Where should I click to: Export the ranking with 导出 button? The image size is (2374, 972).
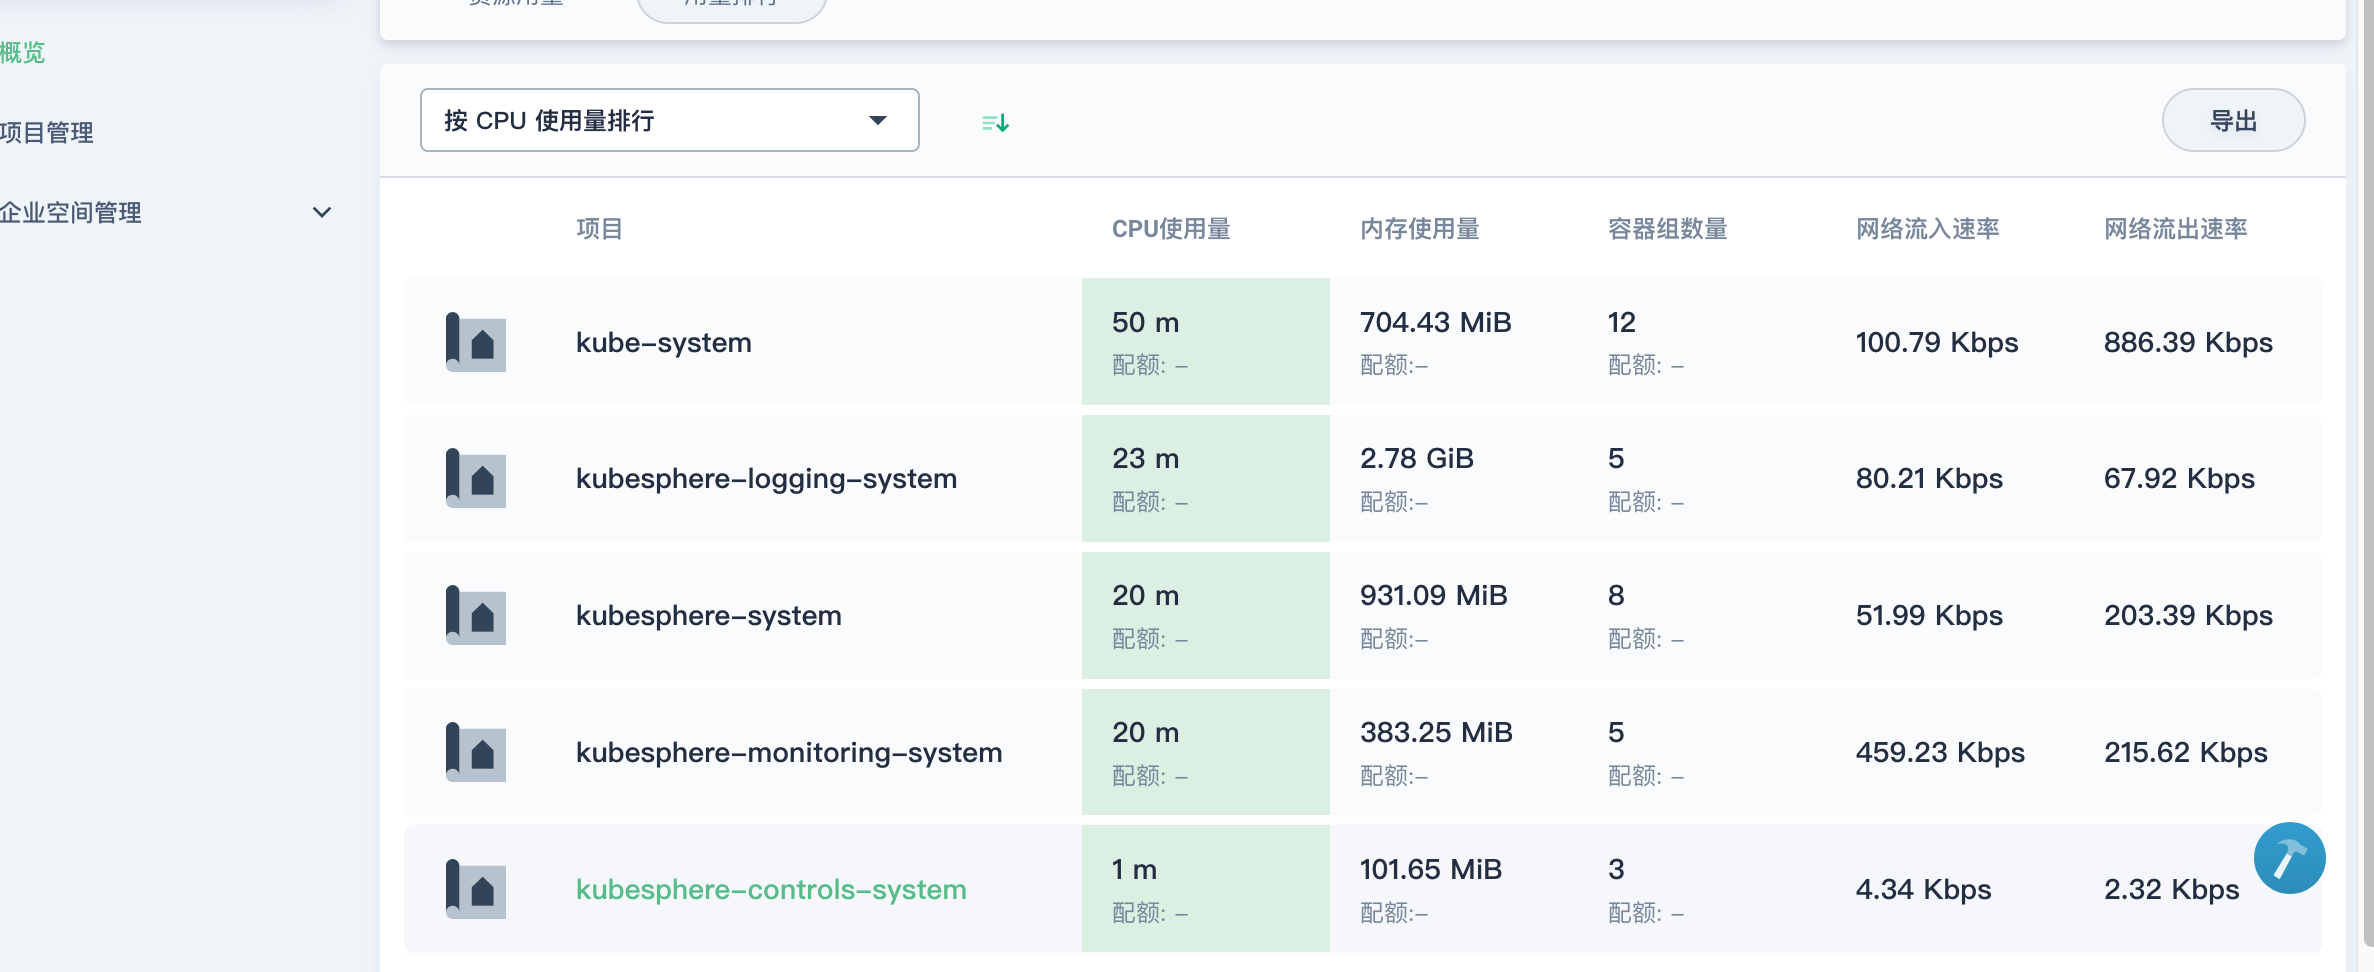click(2233, 120)
